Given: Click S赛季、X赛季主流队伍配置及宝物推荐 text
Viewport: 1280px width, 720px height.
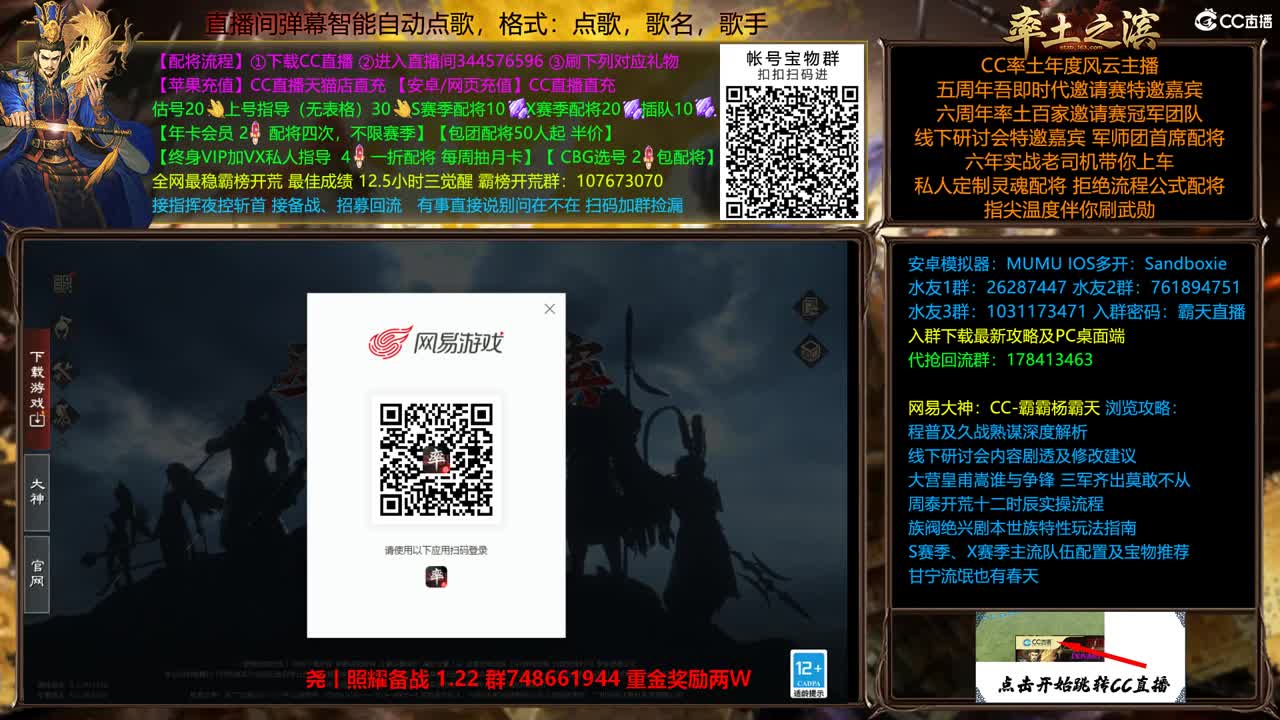Looking at the screenshot, I should (x=1048, y=552).
